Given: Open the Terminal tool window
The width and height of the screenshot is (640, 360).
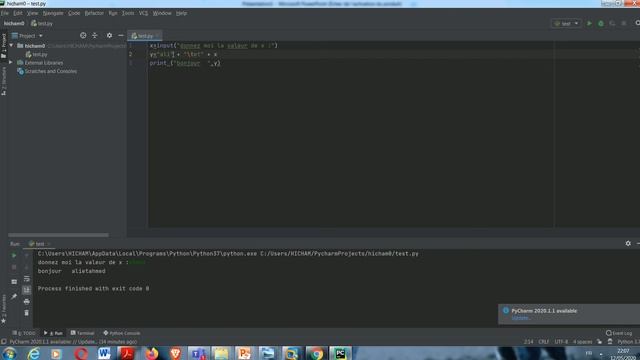Looking at the screenshot, I should coord(82,333).
